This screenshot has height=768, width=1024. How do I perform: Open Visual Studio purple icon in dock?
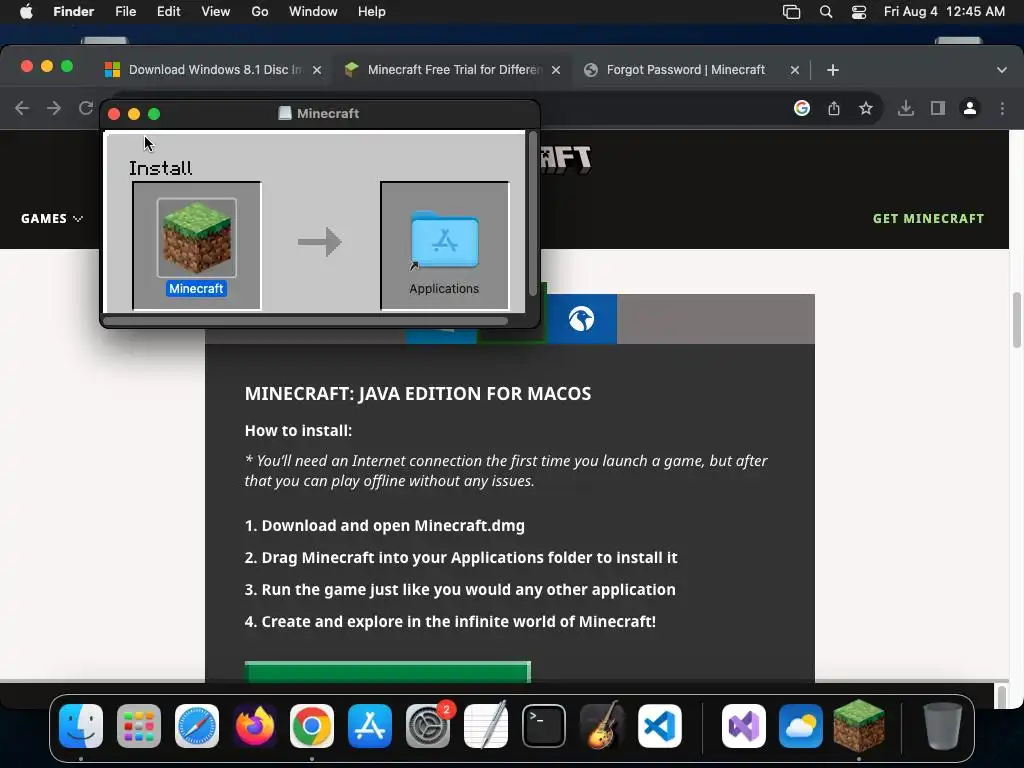click(744, 726)
